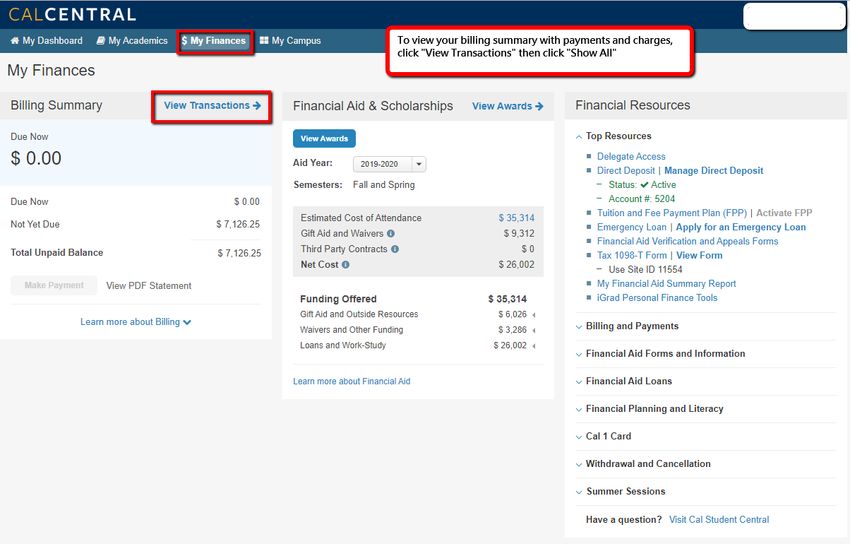Click the CalCentral logo
850x544 pixels.
(72, 14)
